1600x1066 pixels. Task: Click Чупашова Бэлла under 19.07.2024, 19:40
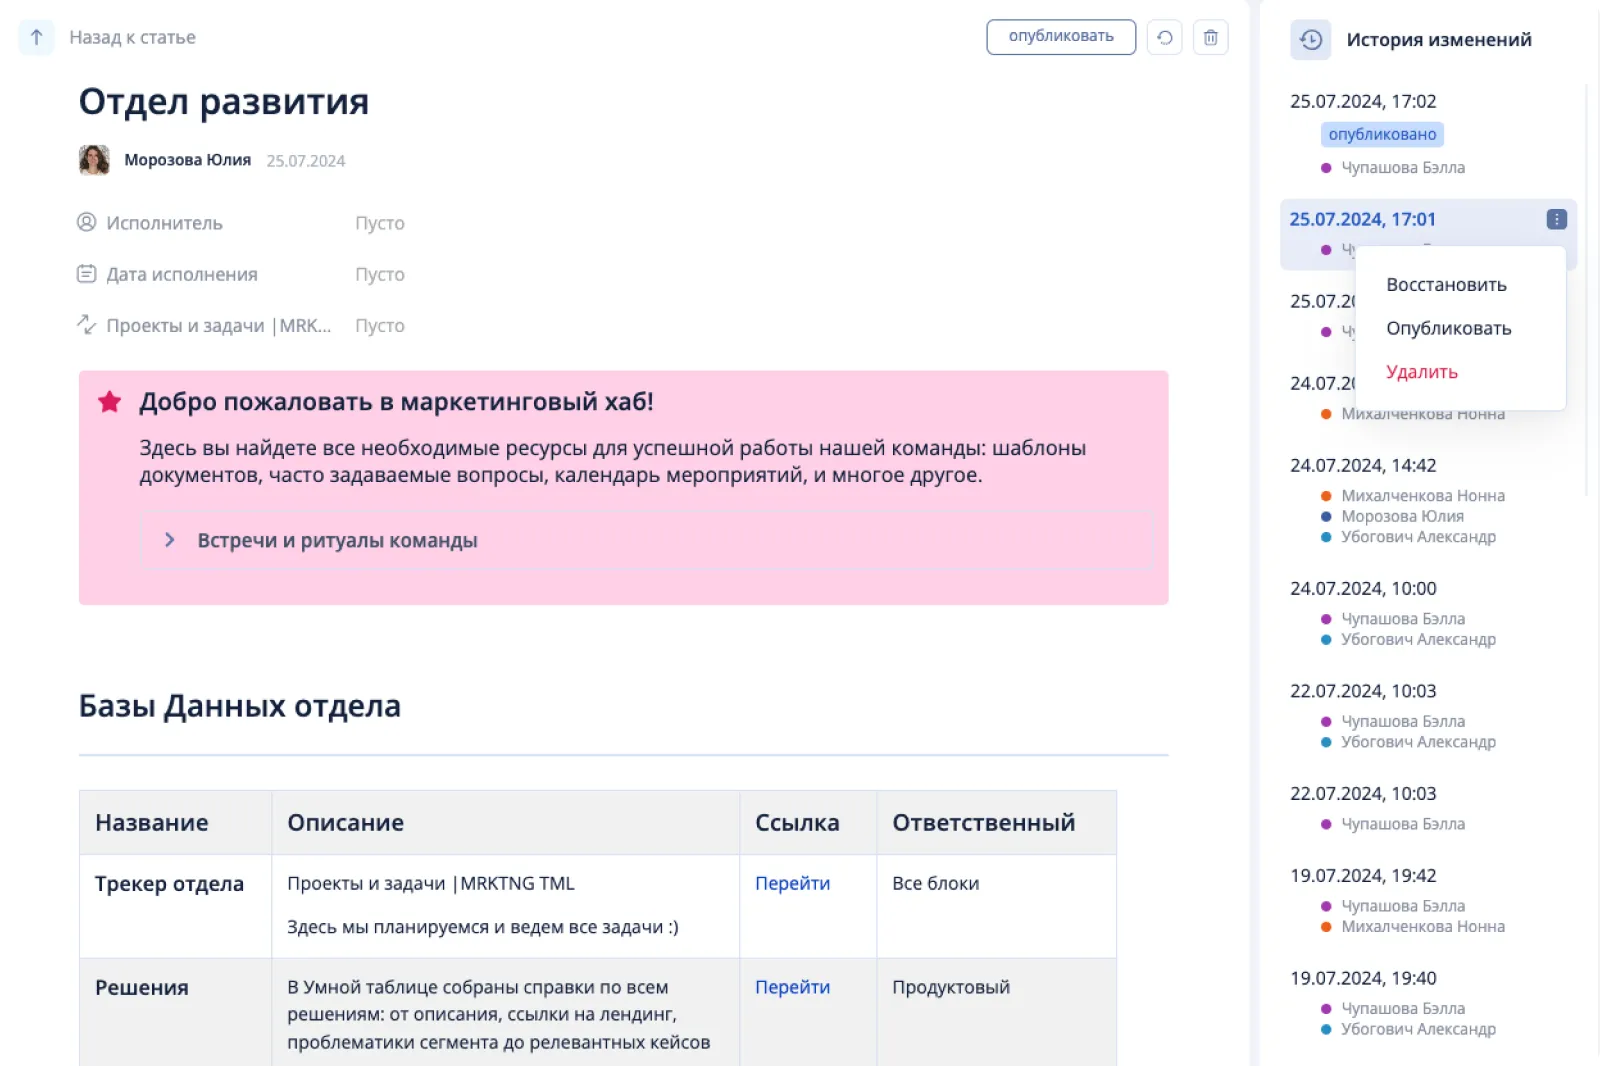click(x=1403, y=1009)
